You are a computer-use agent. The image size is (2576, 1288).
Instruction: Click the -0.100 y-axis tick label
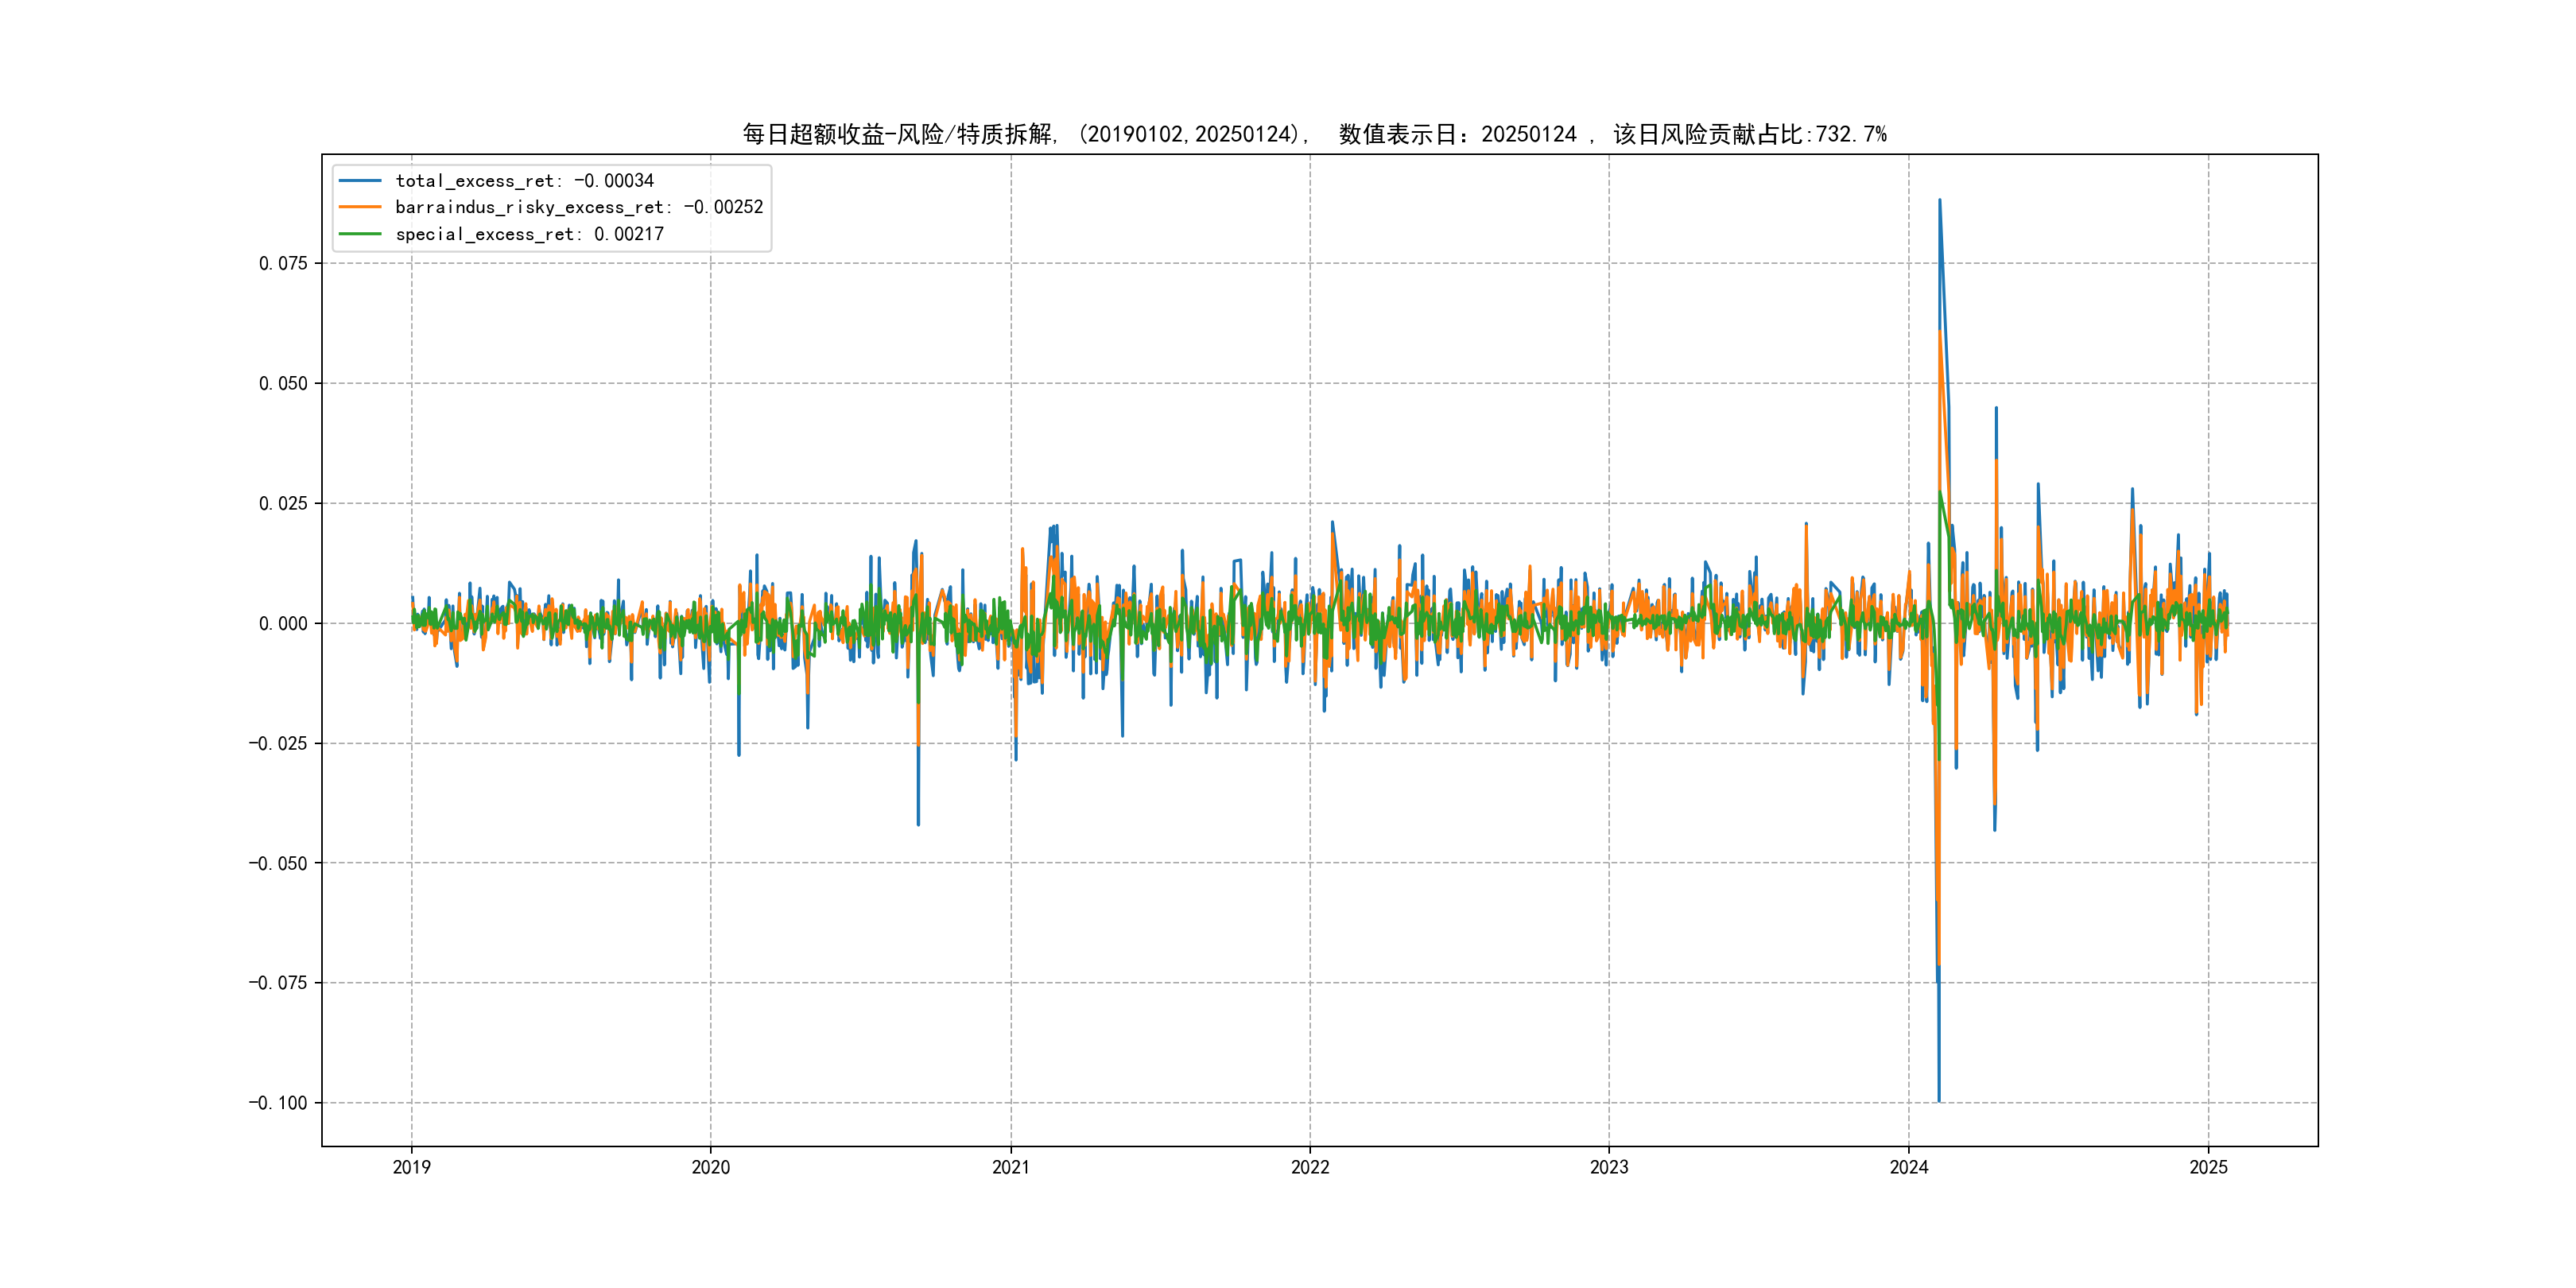[278, 1103]
